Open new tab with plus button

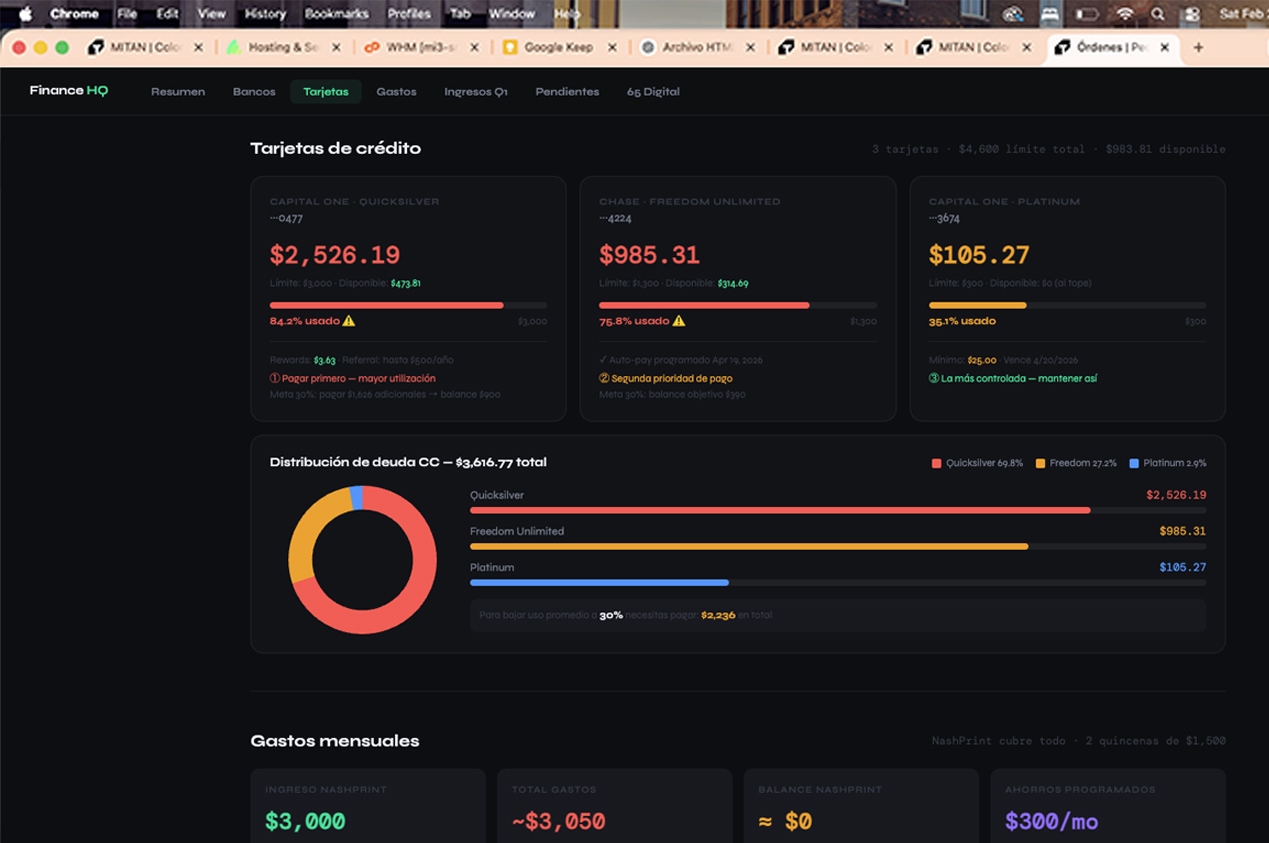1199,47
